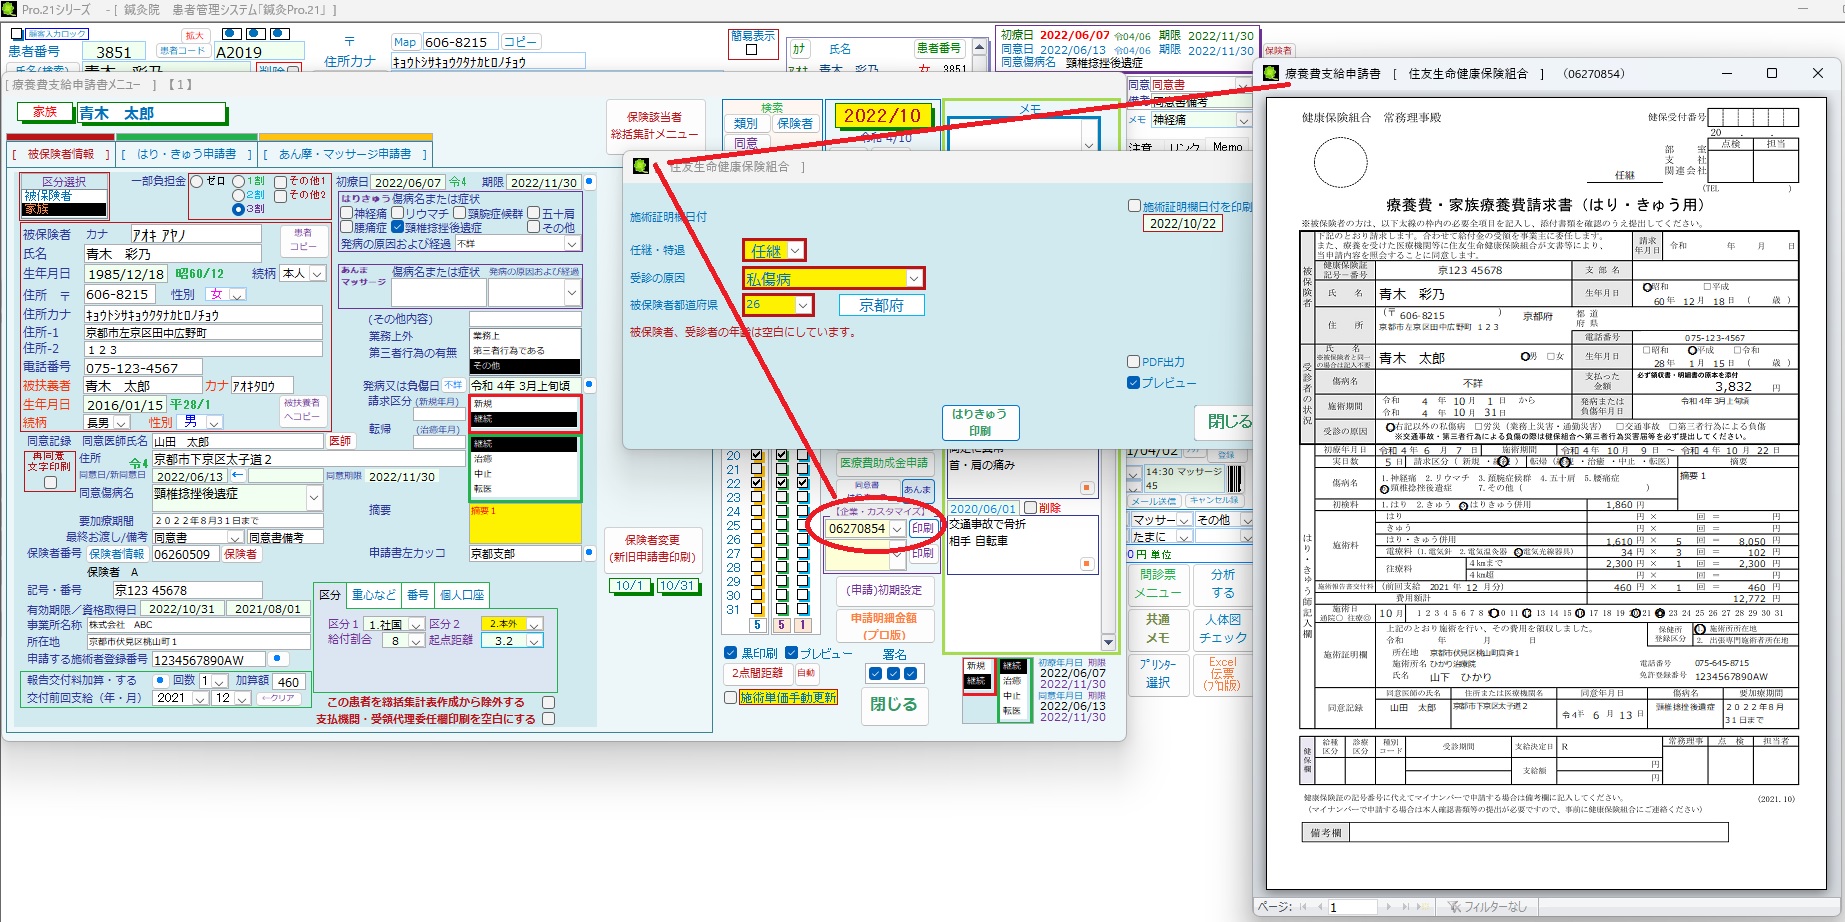Expand the prefecture code 26 dropdown
Viewport: 1845px width, 922px height.
[802, 304]
